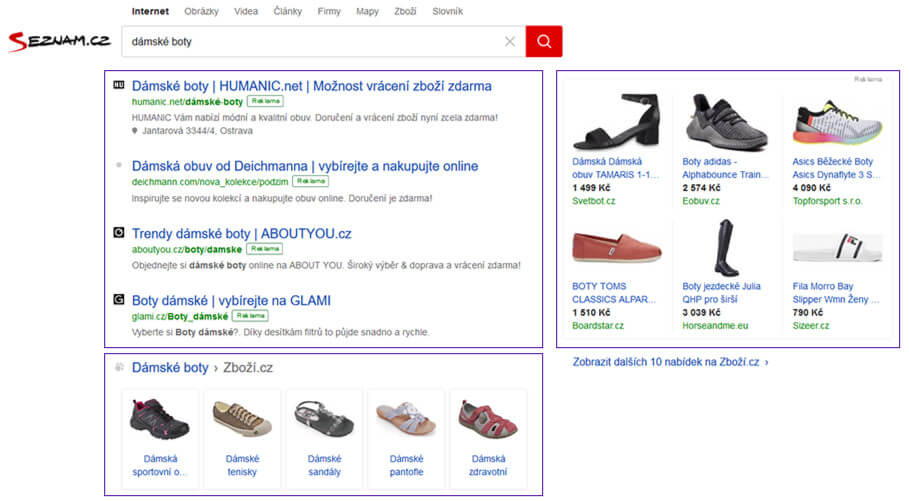Open the Dámské pantofle category label
The image size is (909, 501).
tap(406, 465)
